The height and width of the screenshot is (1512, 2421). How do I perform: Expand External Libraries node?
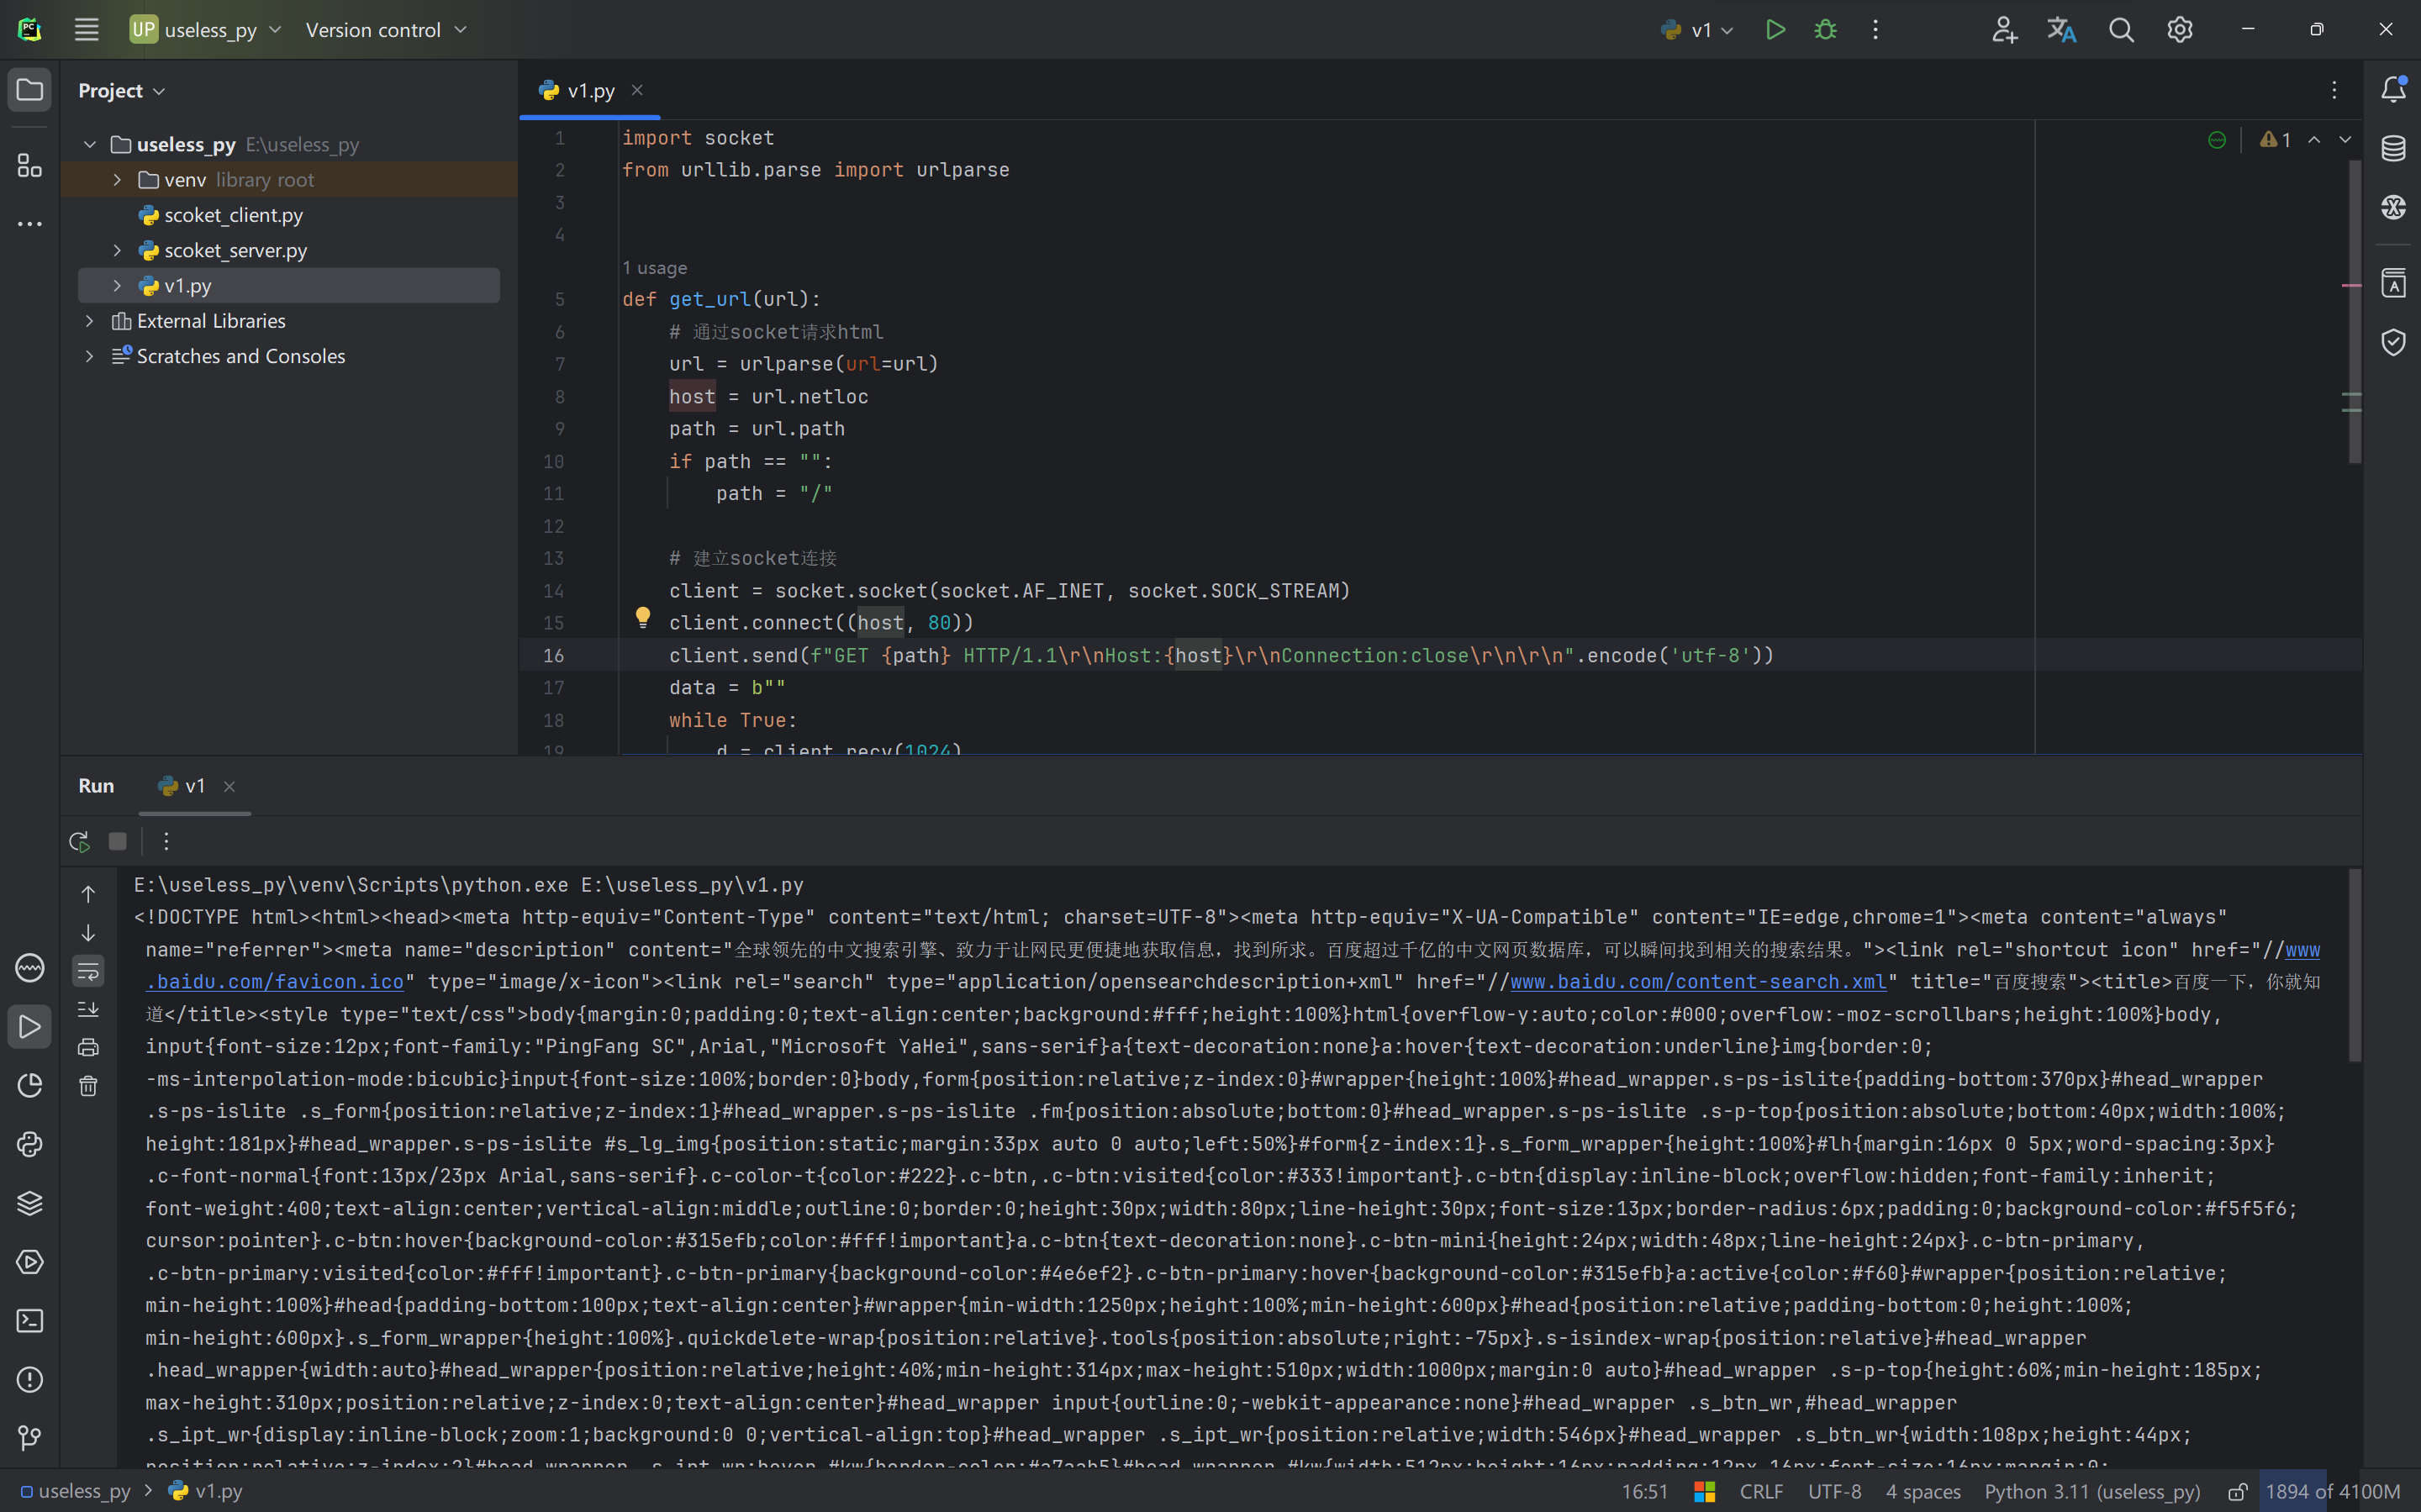point(90,321)
